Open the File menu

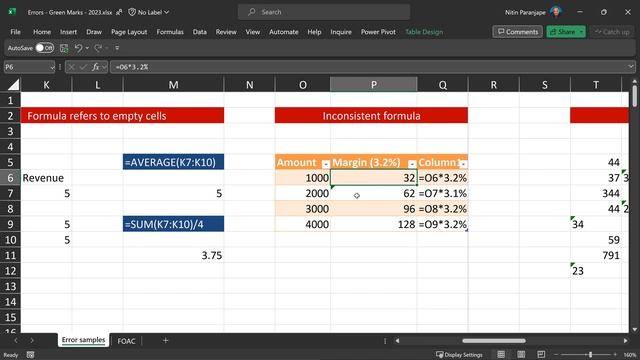click(16, 32)
